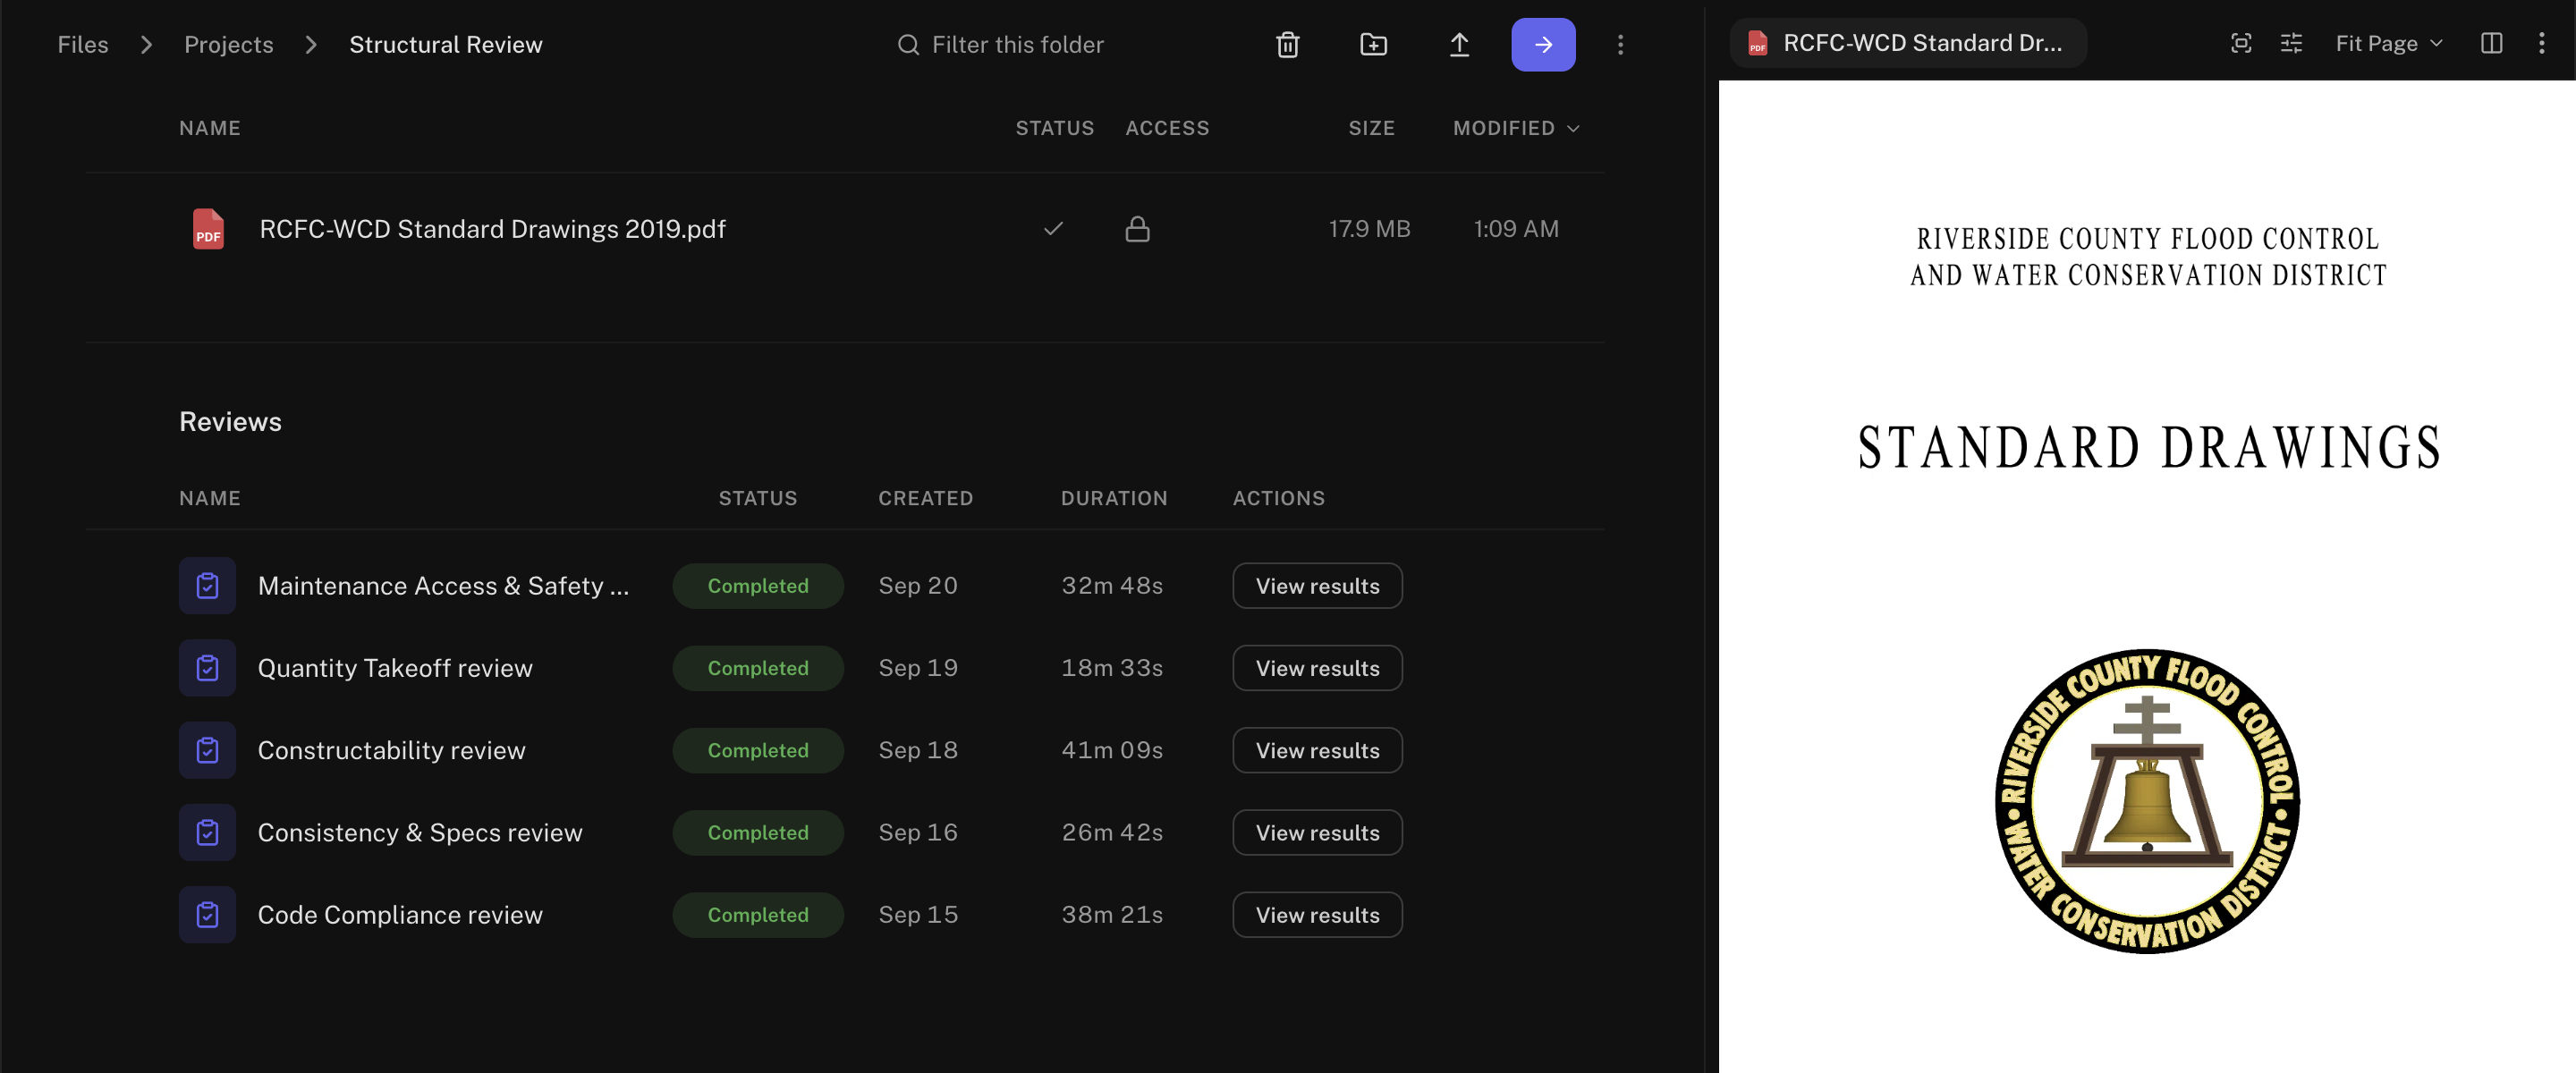
Task: Click the district seal logo in the PDF preview
Action: pyautogui.click(x=2147, y=801)
